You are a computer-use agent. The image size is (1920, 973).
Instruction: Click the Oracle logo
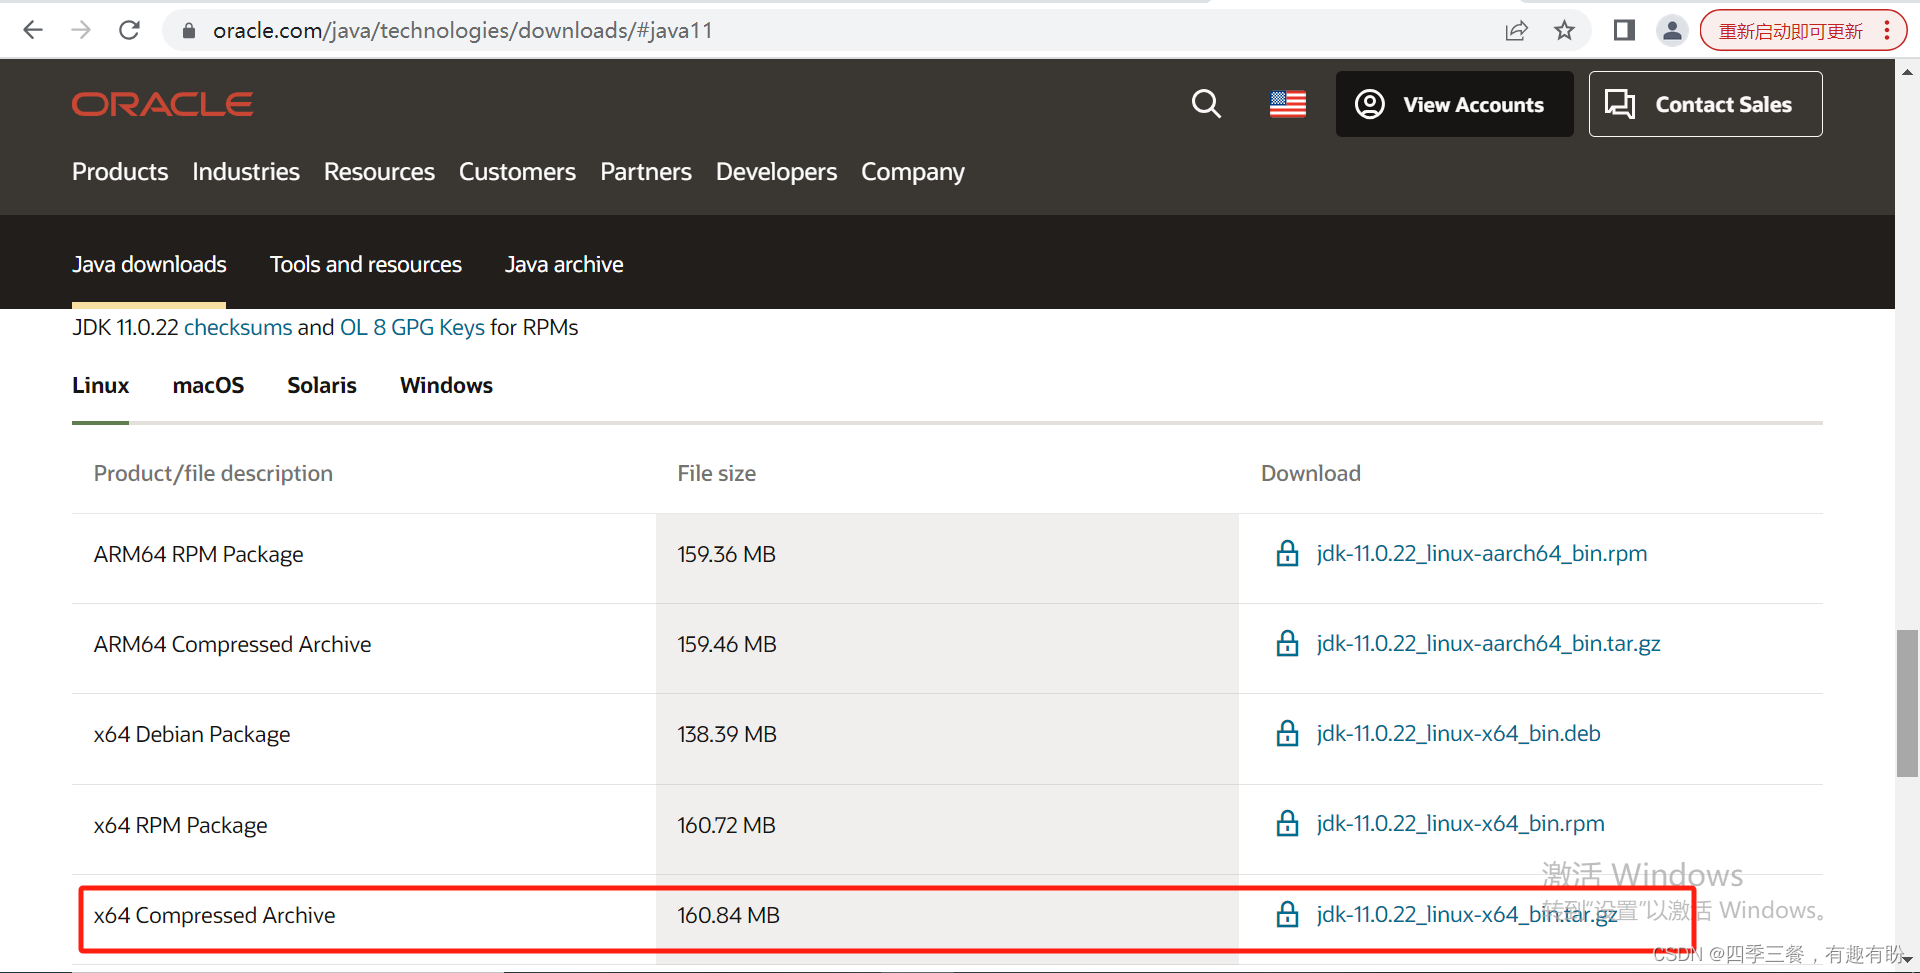(162, 104)
